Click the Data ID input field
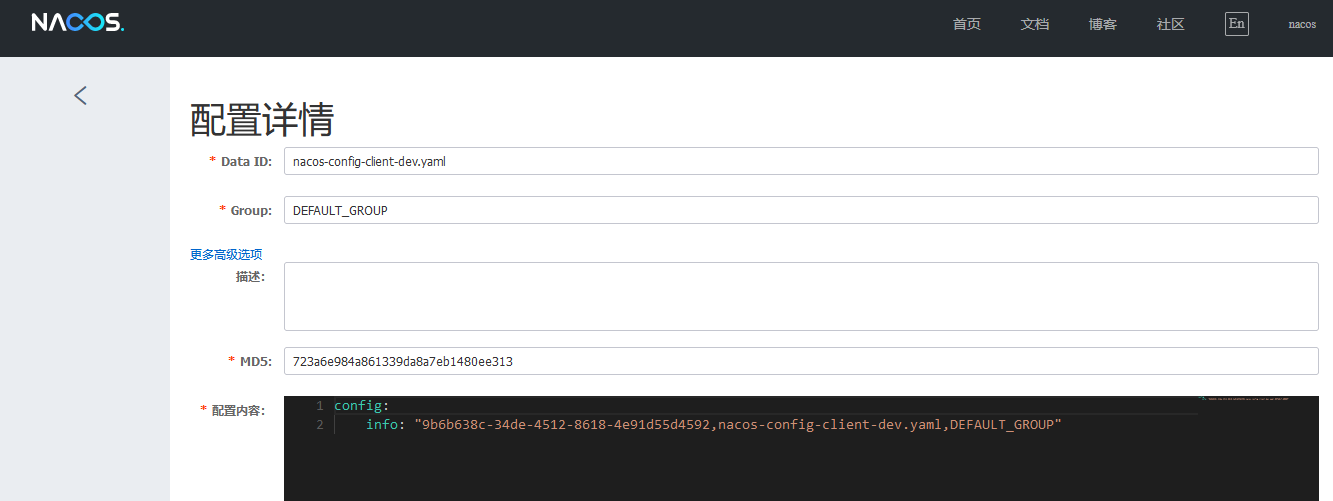Screen dimensions: 1333x501 tap(801, 161)
